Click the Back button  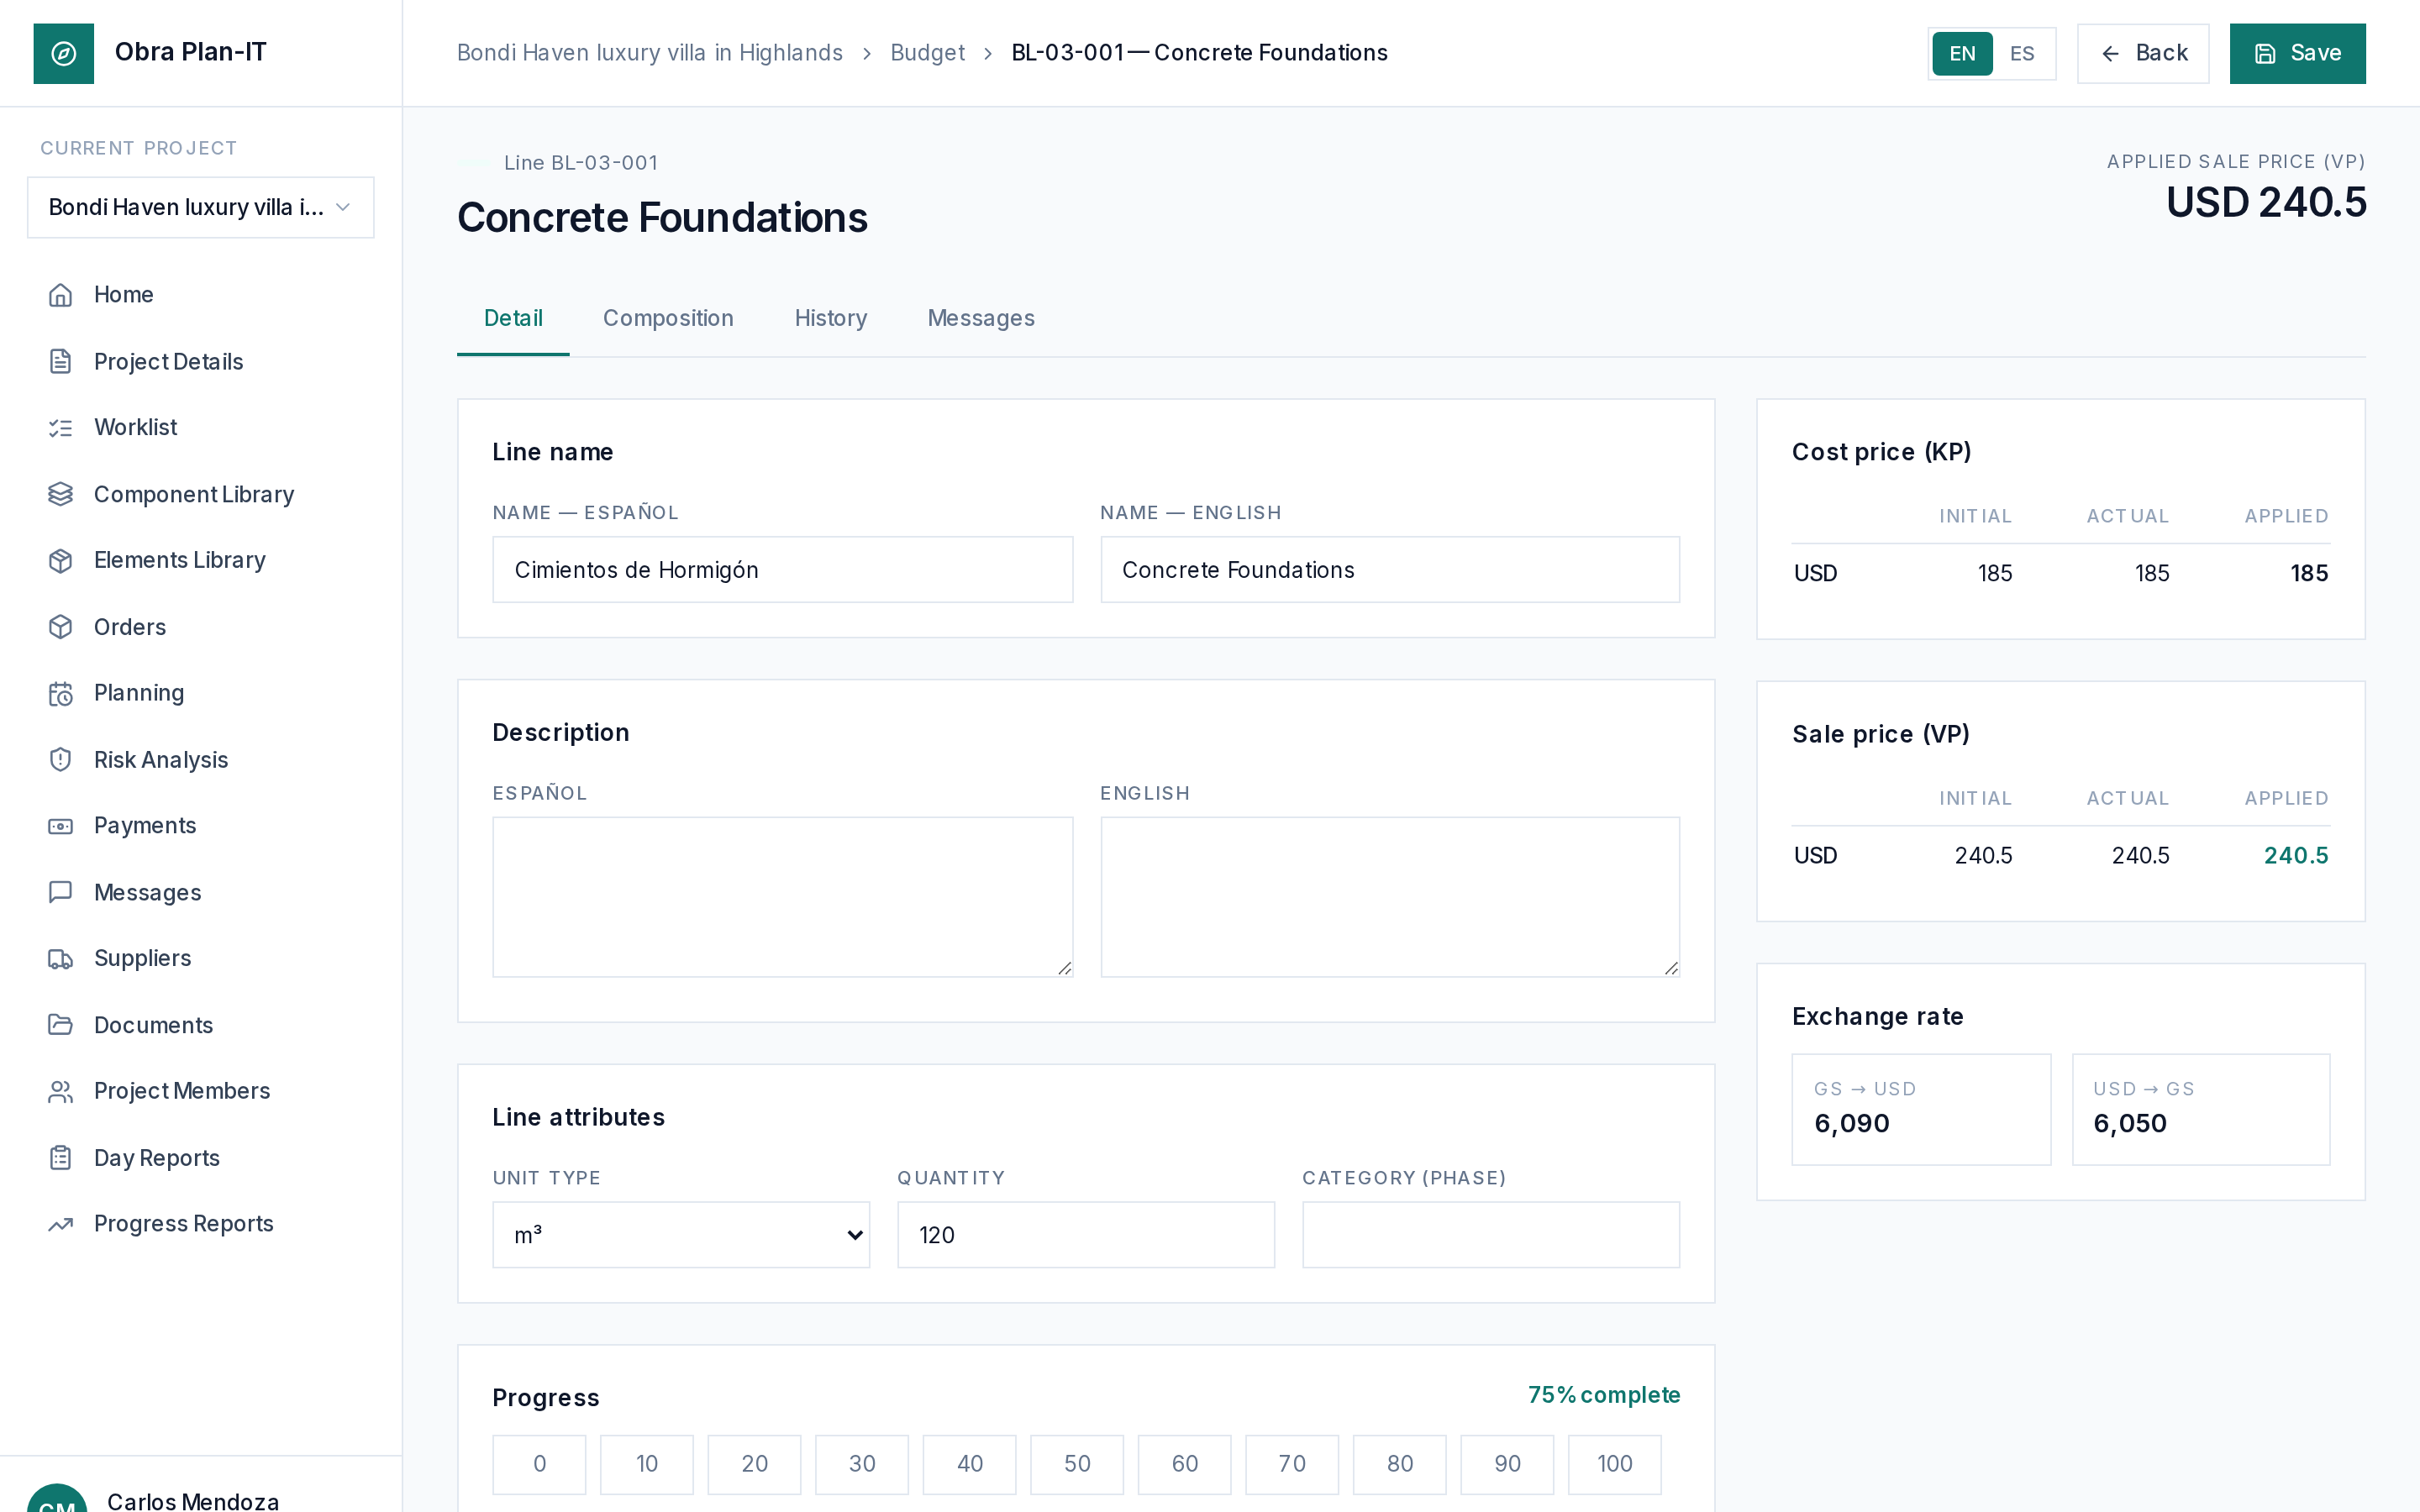[2143, 53]
